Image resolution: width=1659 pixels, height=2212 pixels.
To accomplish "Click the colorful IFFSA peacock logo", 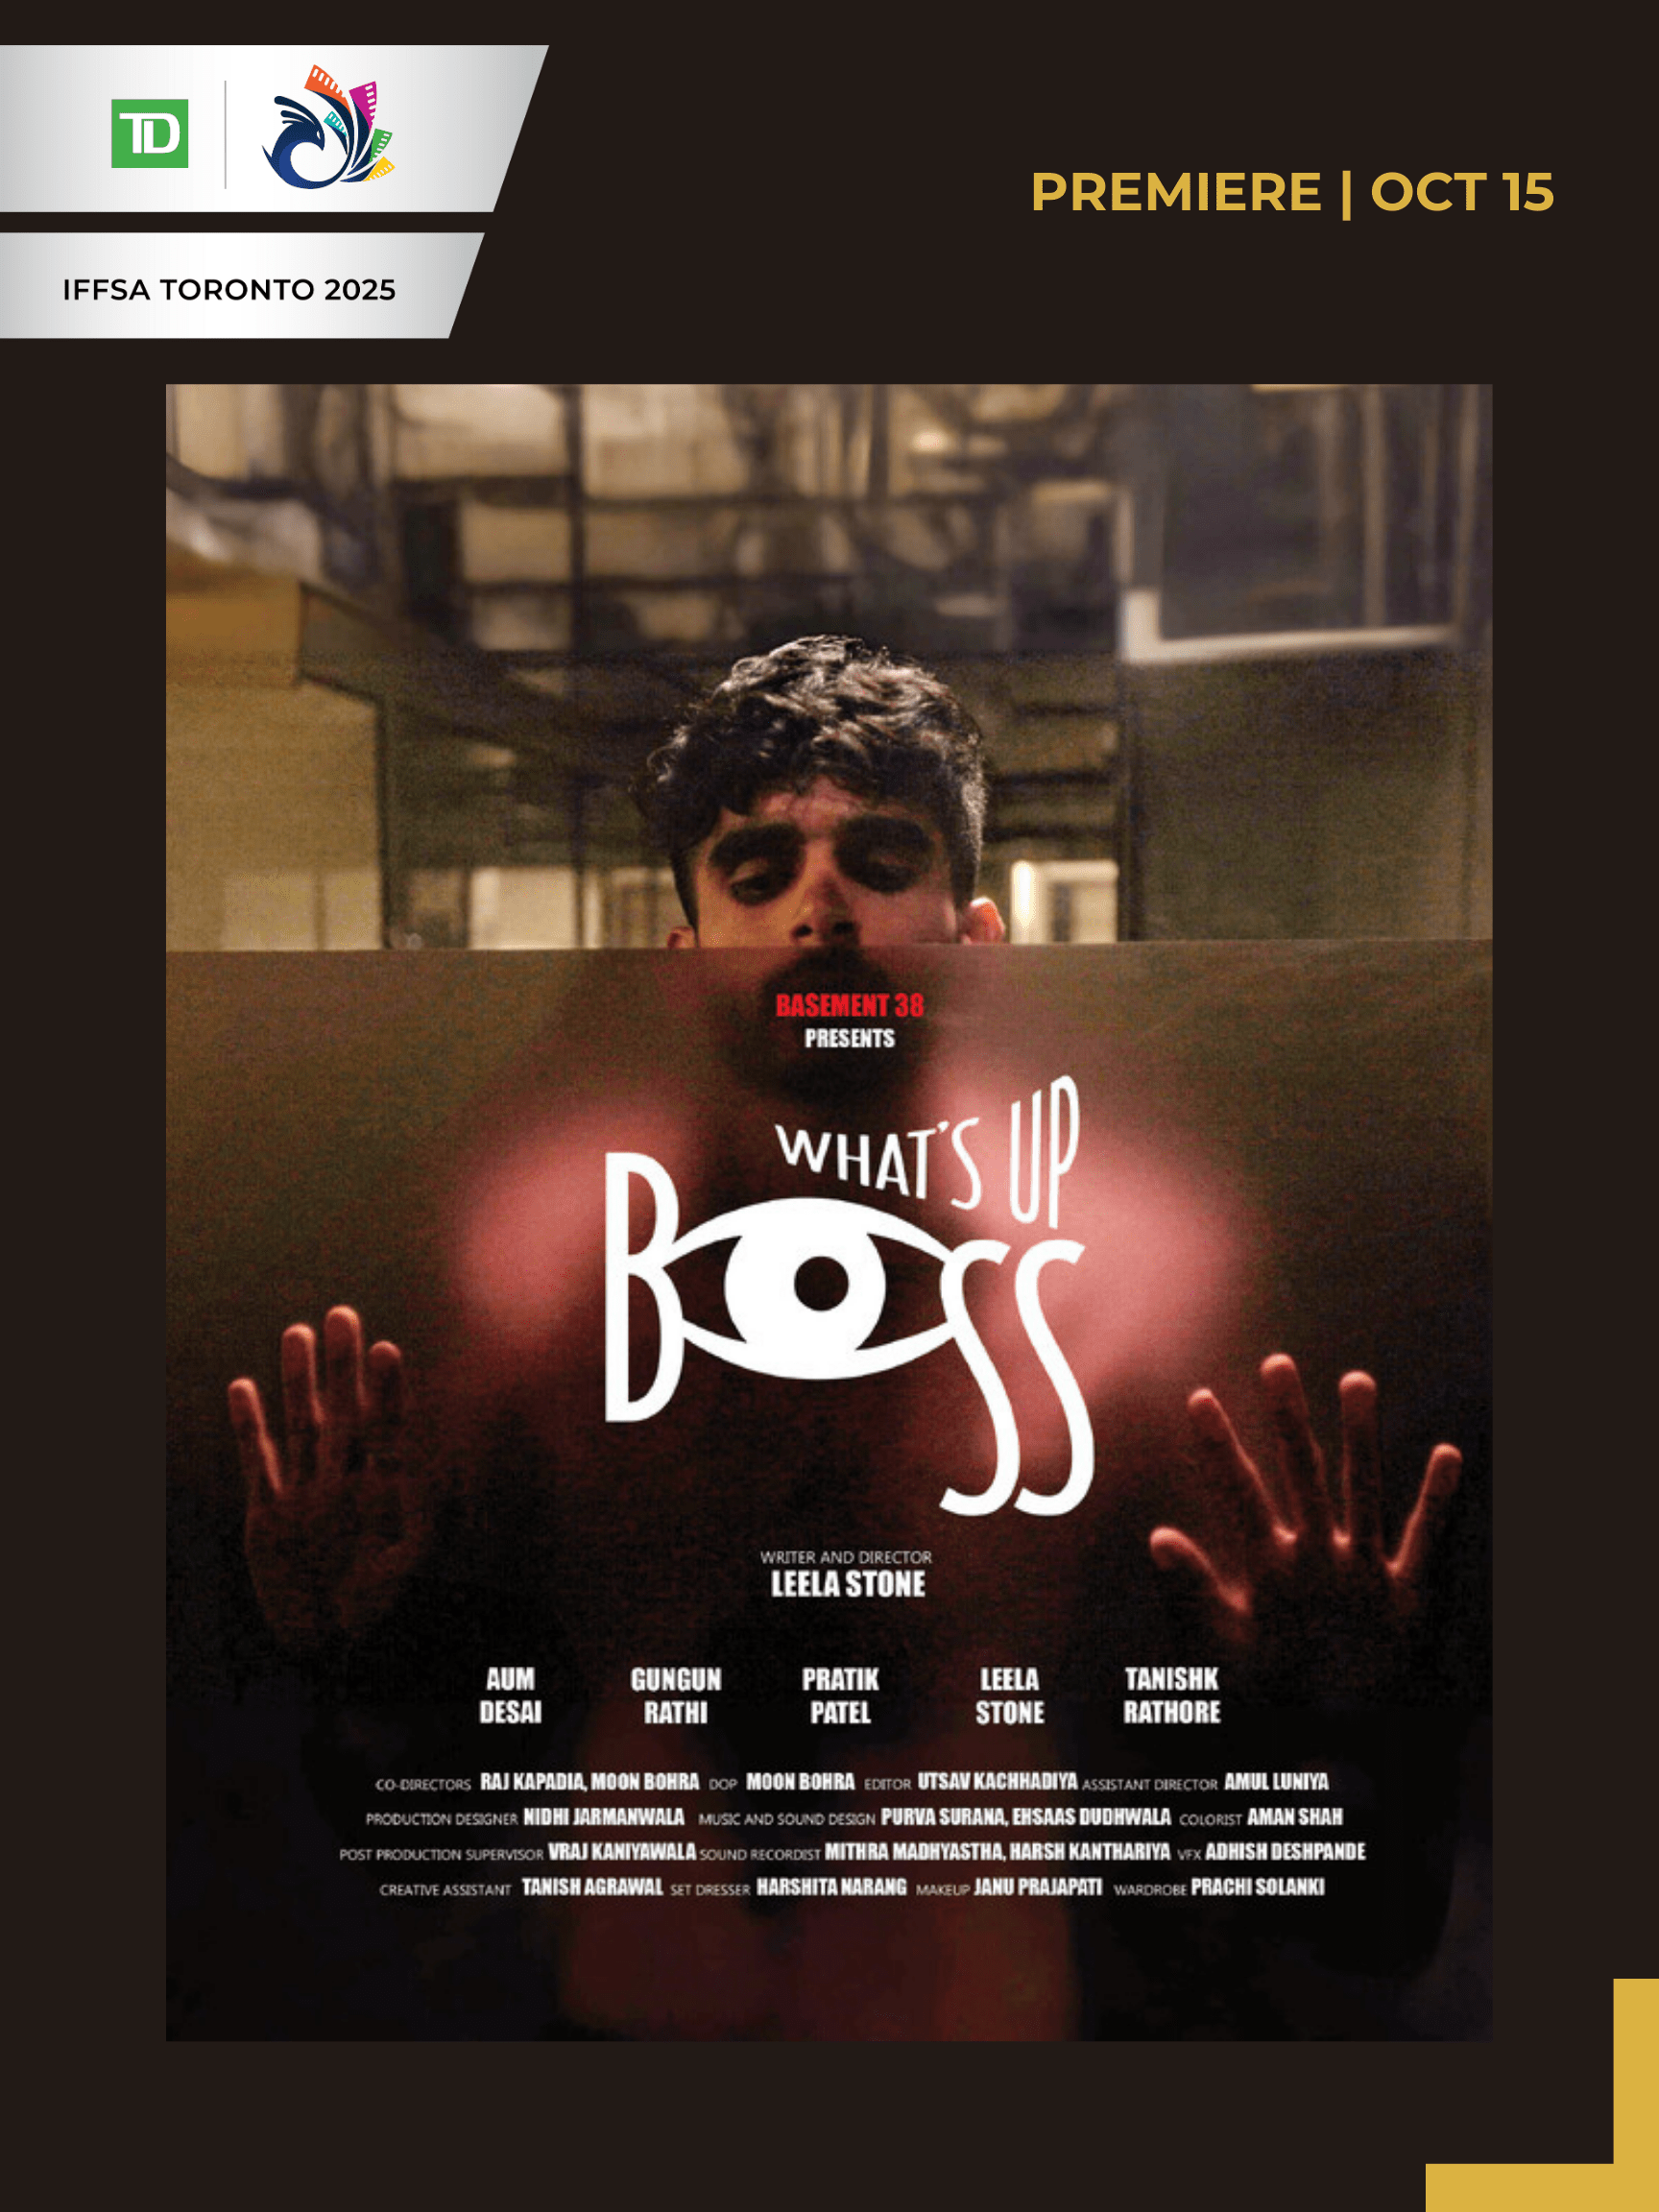I will [x=329, y=127].
